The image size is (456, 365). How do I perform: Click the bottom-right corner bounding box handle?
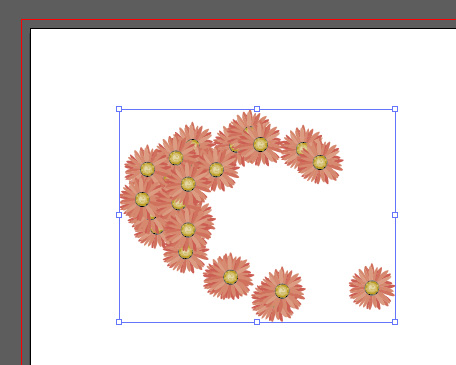(x=395, y=322)
